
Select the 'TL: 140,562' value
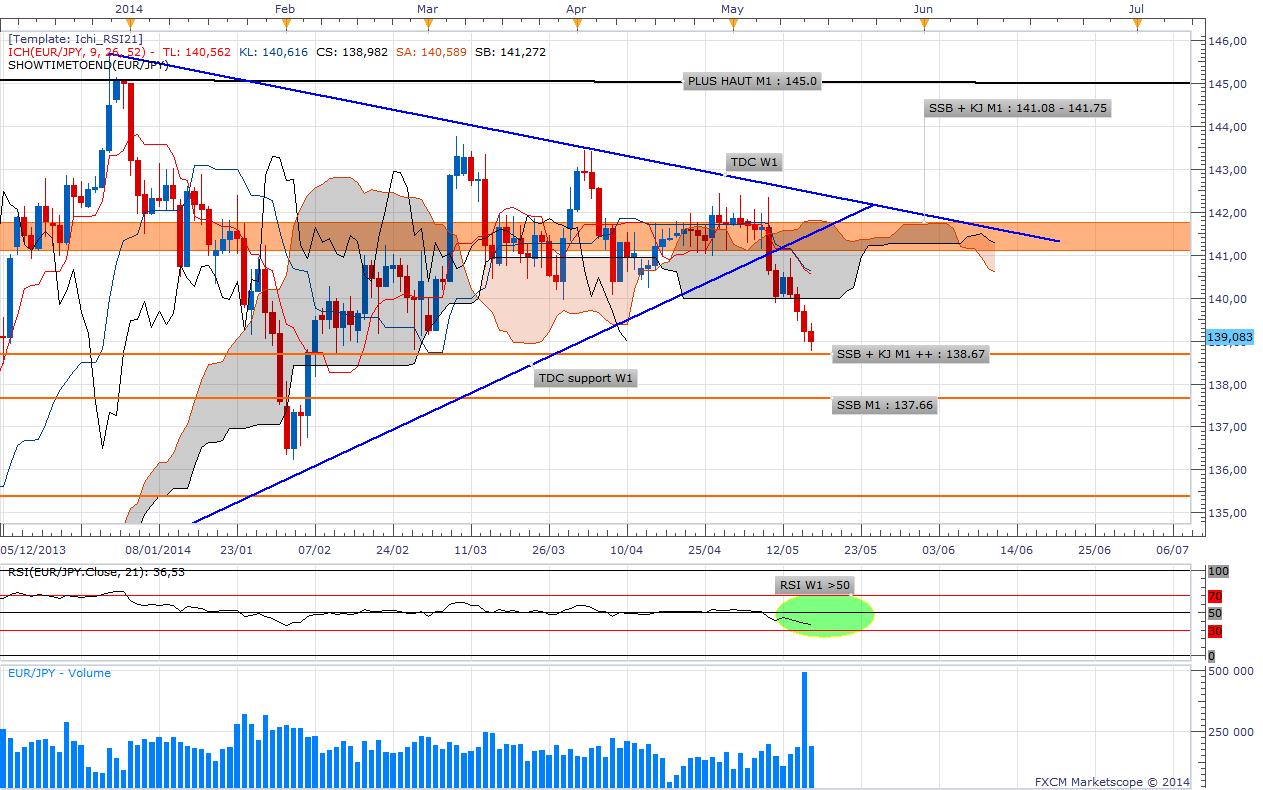(x=199, y=52)
